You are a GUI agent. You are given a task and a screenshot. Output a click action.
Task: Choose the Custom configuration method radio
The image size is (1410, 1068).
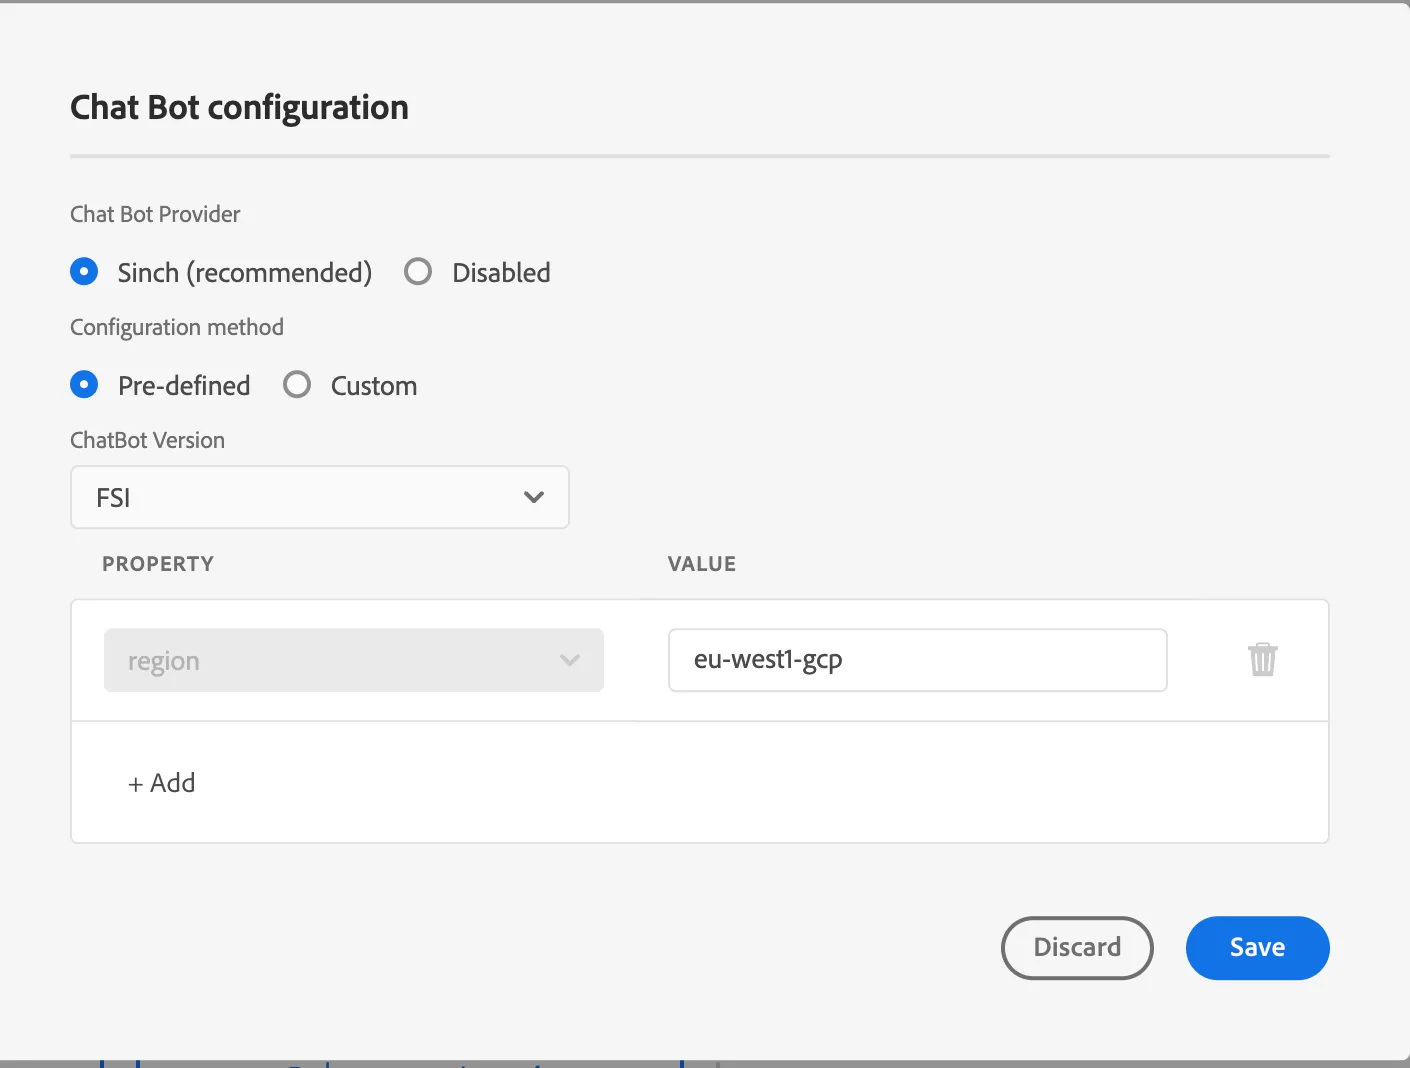coord(297,385)
